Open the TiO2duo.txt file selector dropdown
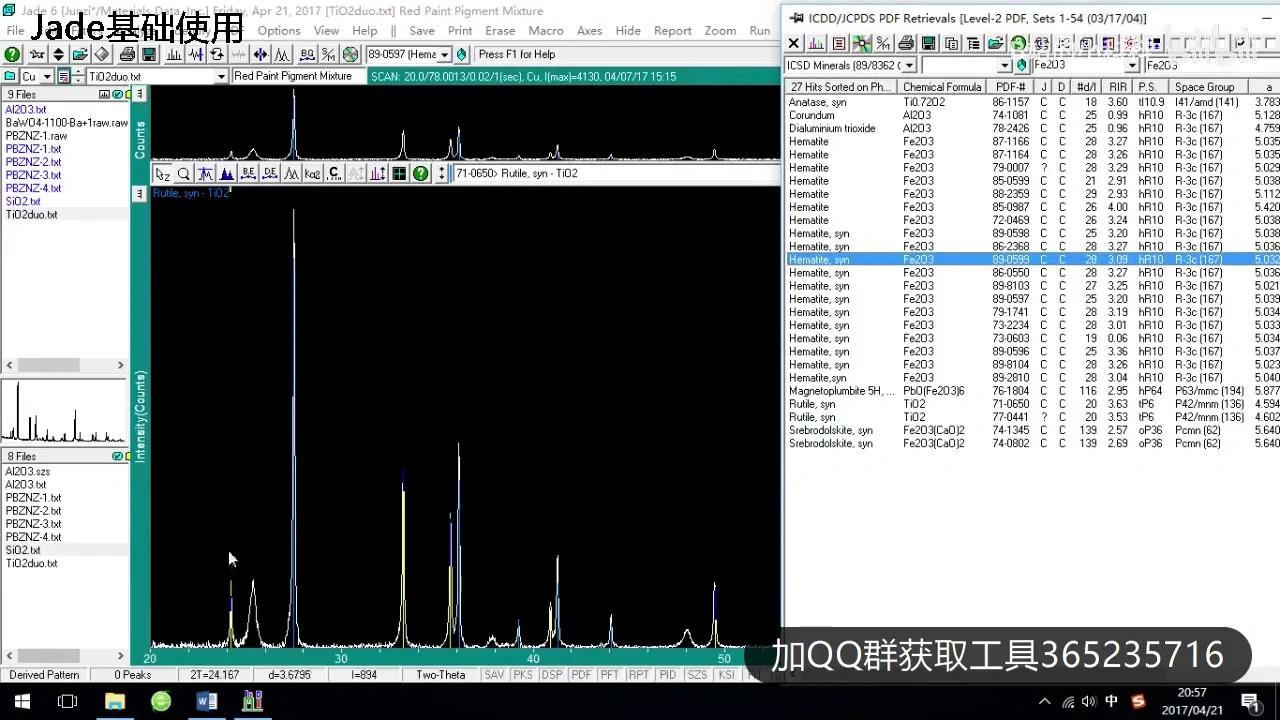The height and width of the screenshot is (720, 1280). [x=222, y=76]
